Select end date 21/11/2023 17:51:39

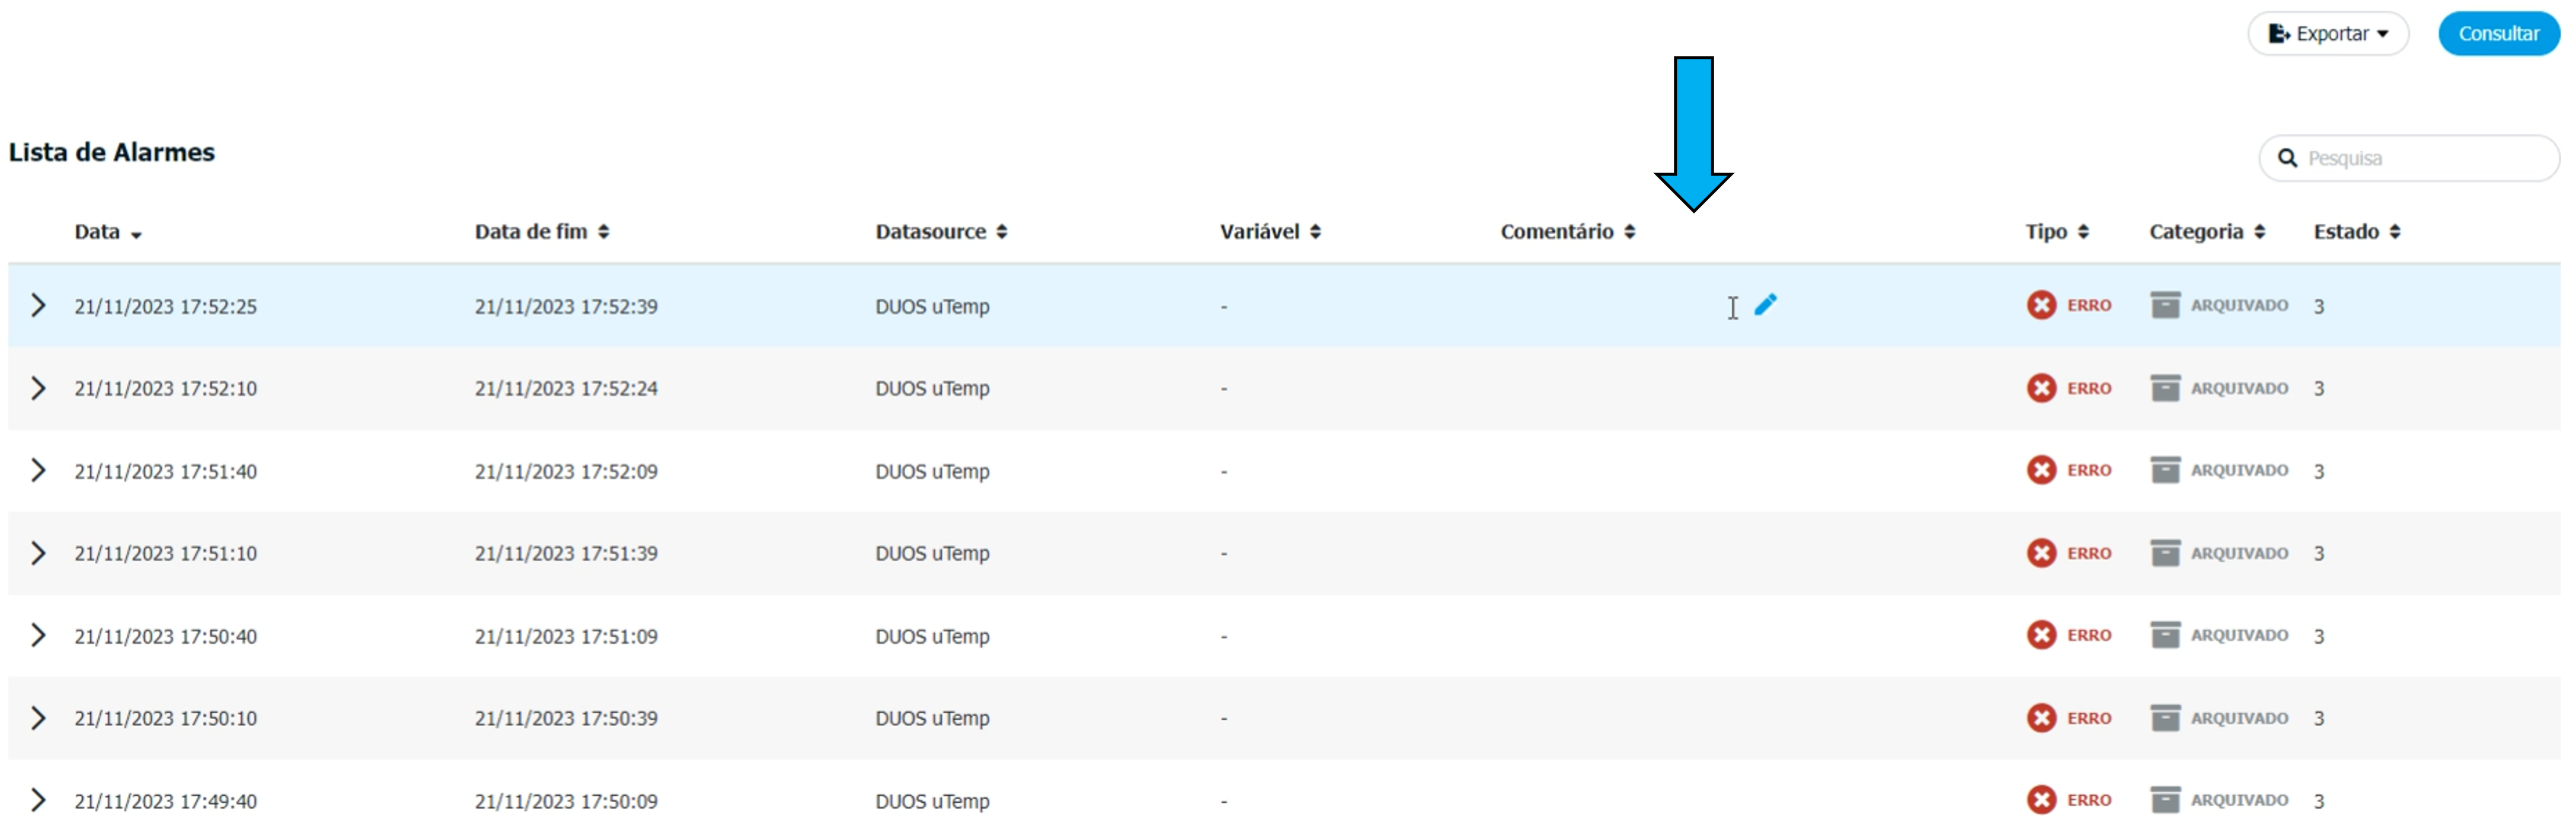pyautogui.click(x=566, y=554)
